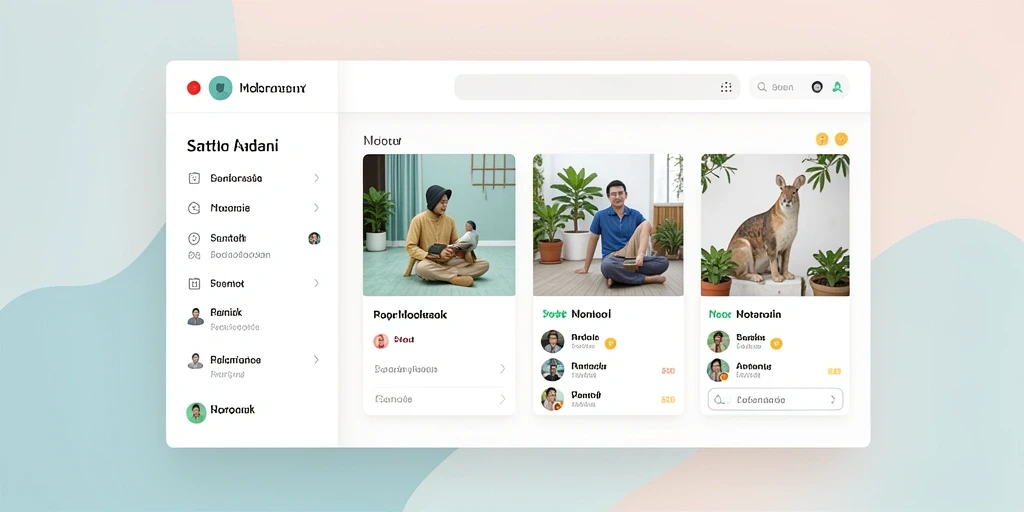Open the kangaroo photo thumbnail
This screenshot has width=1024, height=512.
point(775,225)
